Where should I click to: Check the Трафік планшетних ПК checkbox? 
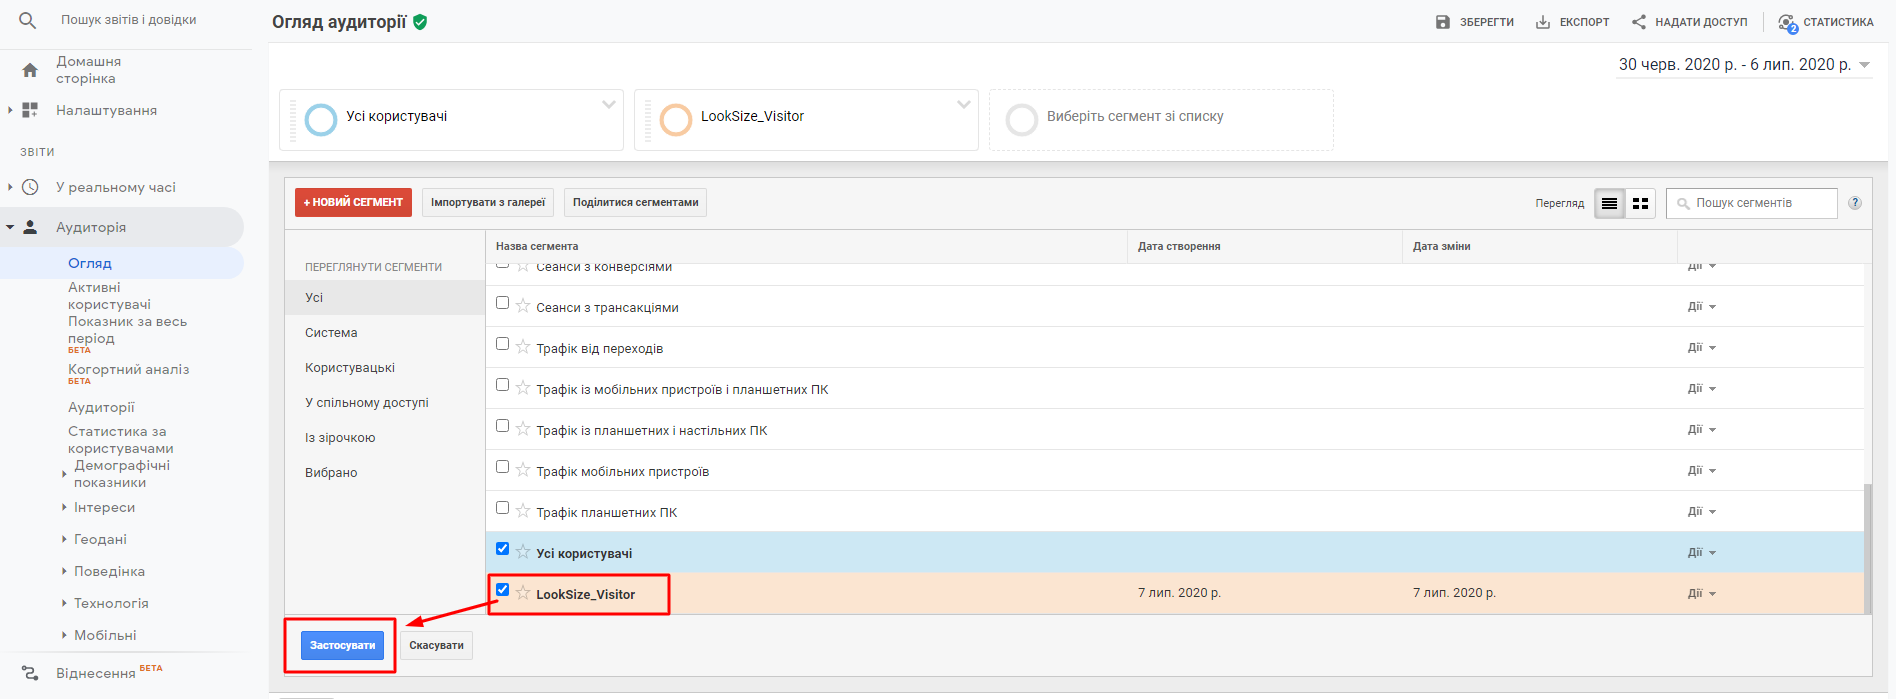(x=502, y=507)
